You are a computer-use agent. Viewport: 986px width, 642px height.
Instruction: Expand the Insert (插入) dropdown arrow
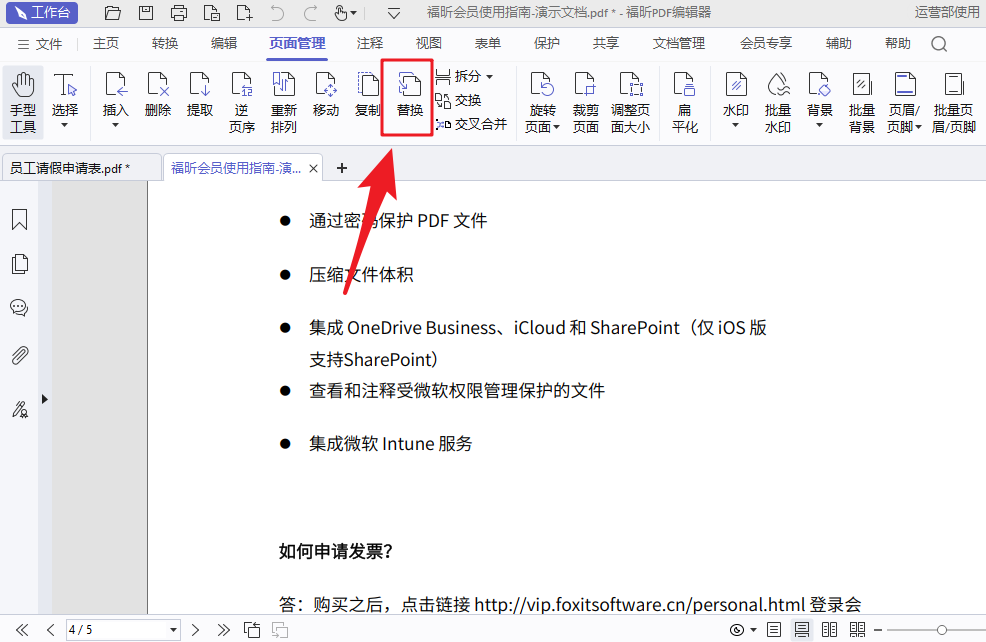pos(115,126)
